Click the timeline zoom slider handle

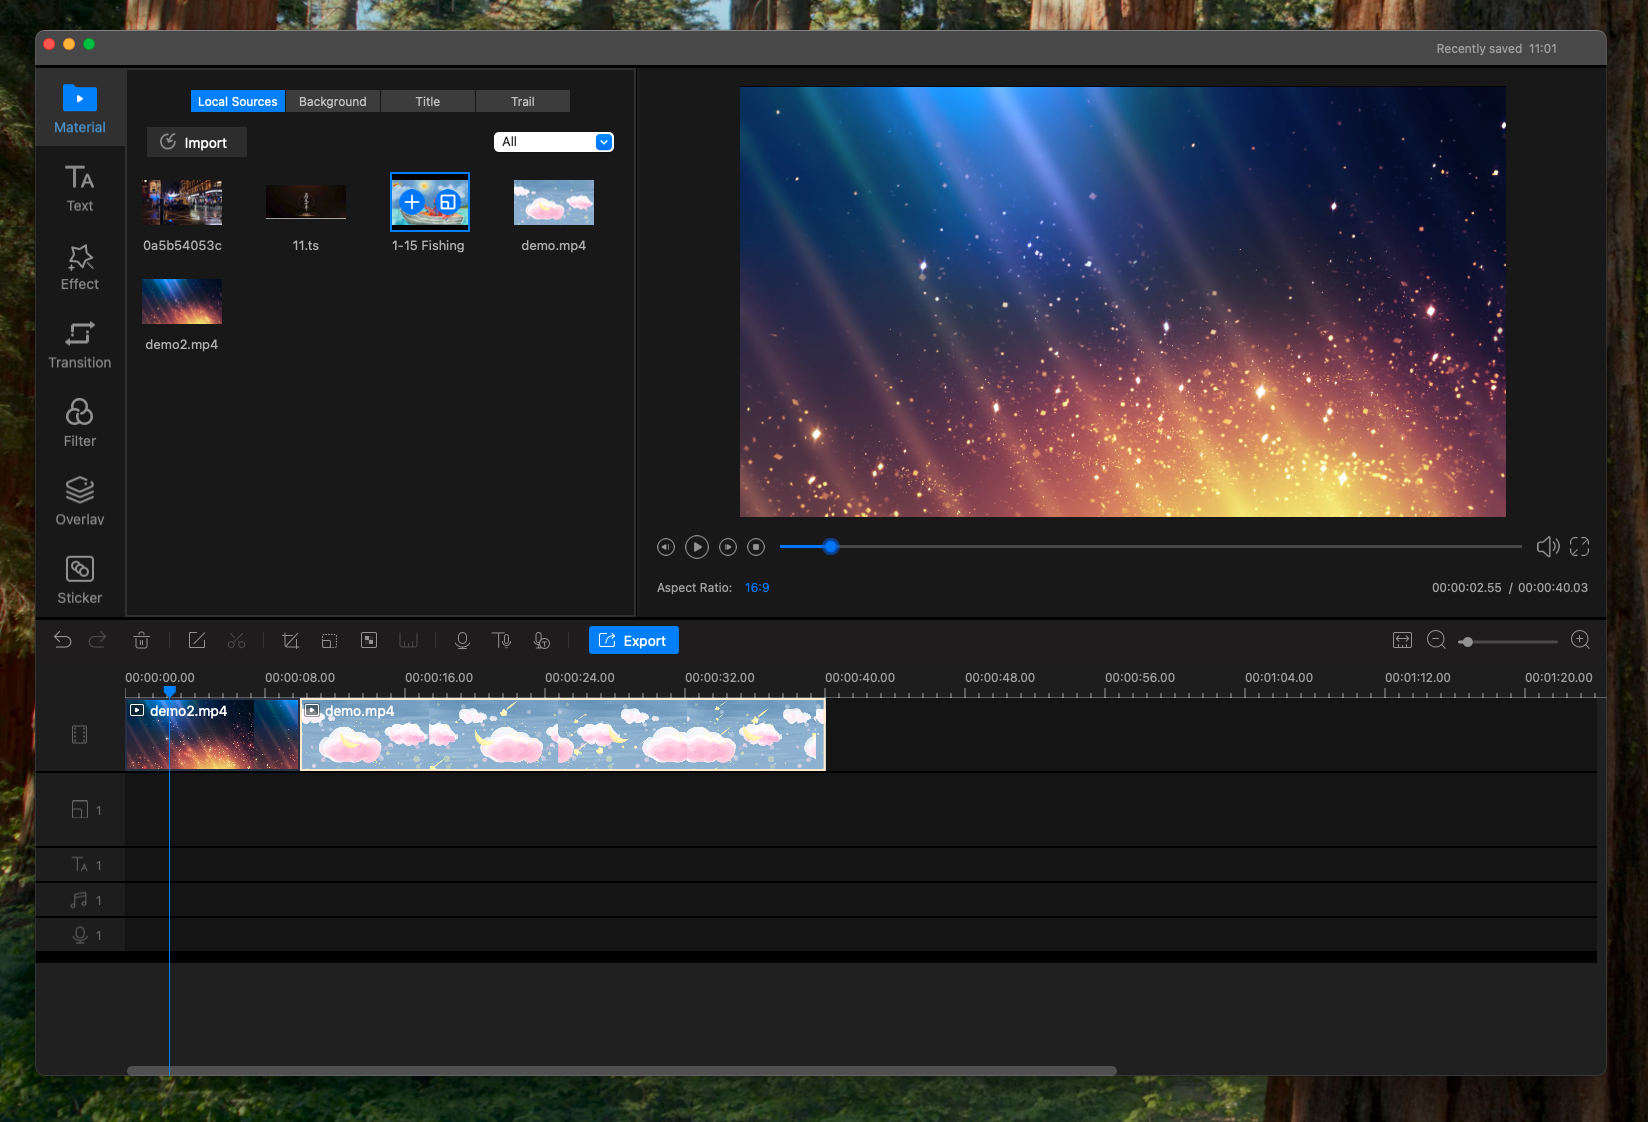tap(1467, 642)
